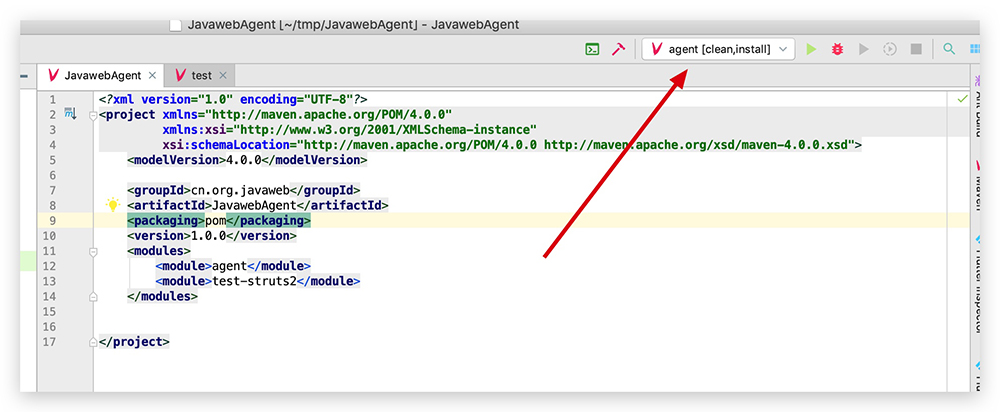Image resolution: width=1000 pixels, height=412 pixels.
Task: Start debugging with the red bug icon
Action: [x=837, y=49]
